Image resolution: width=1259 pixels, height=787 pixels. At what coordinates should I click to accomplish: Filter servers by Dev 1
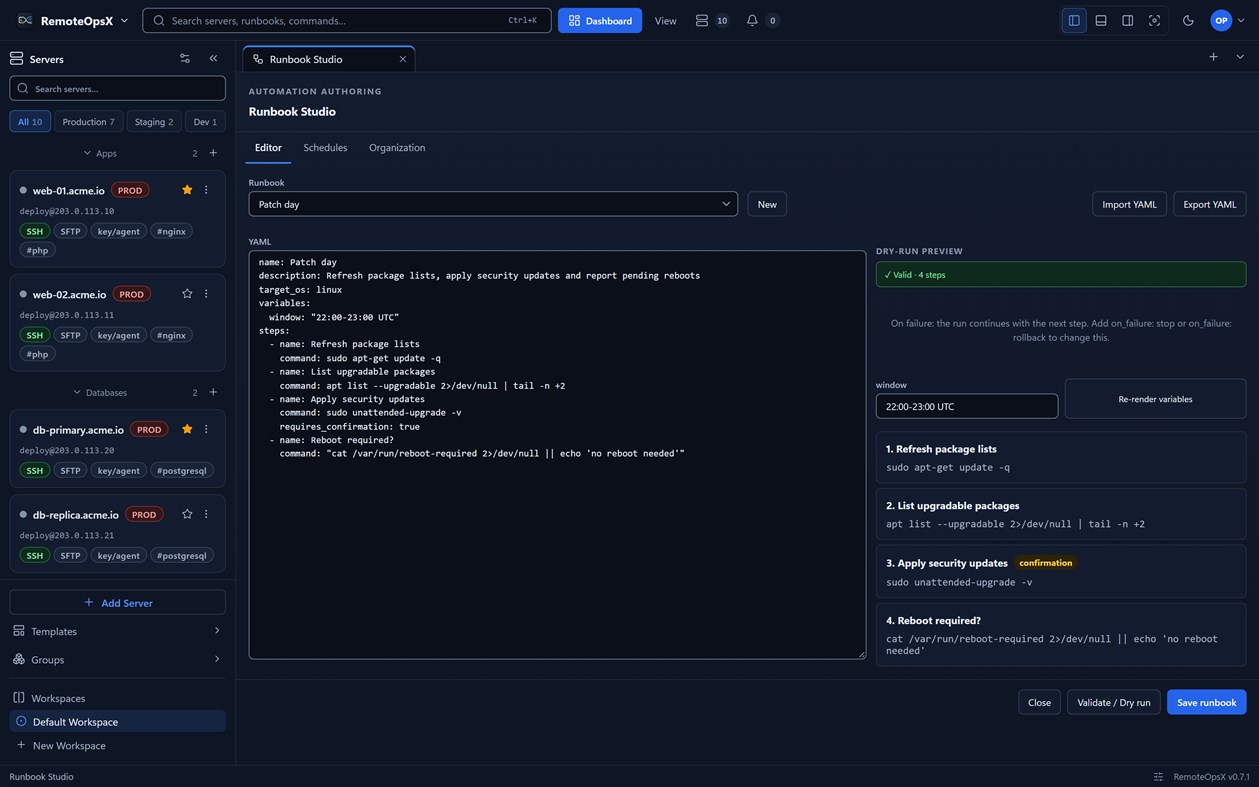205,121
